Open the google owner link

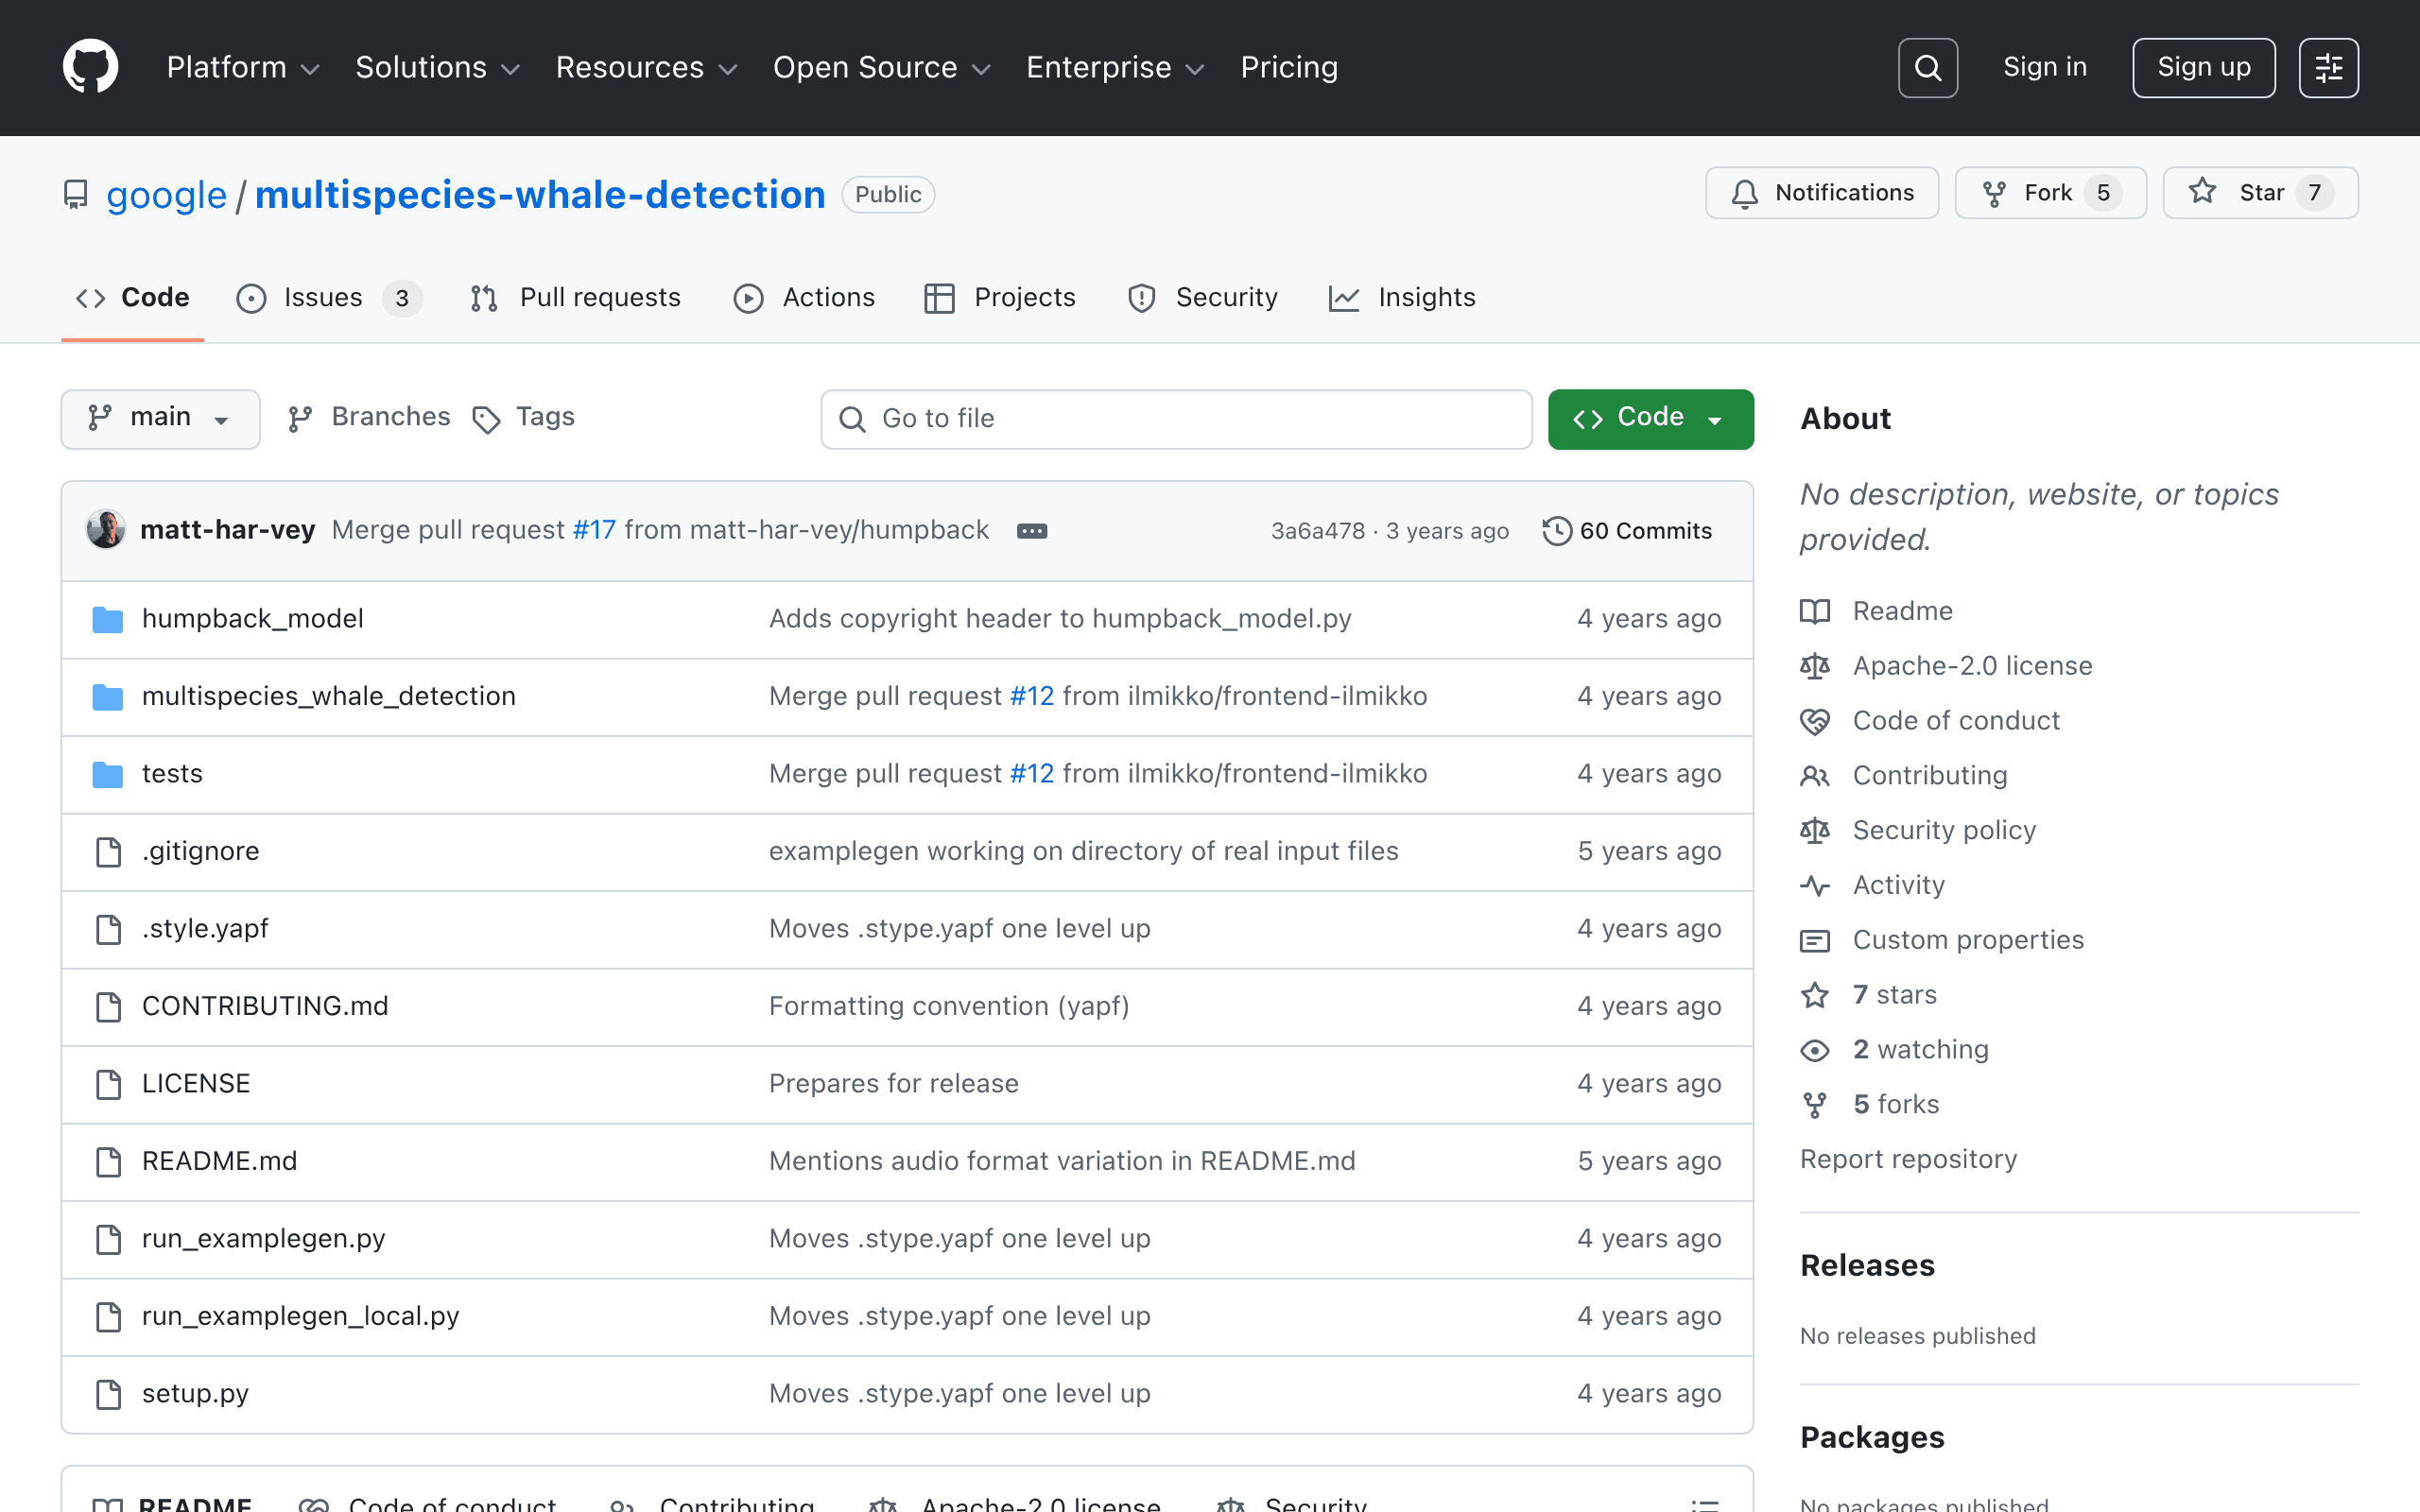point(166,194)
